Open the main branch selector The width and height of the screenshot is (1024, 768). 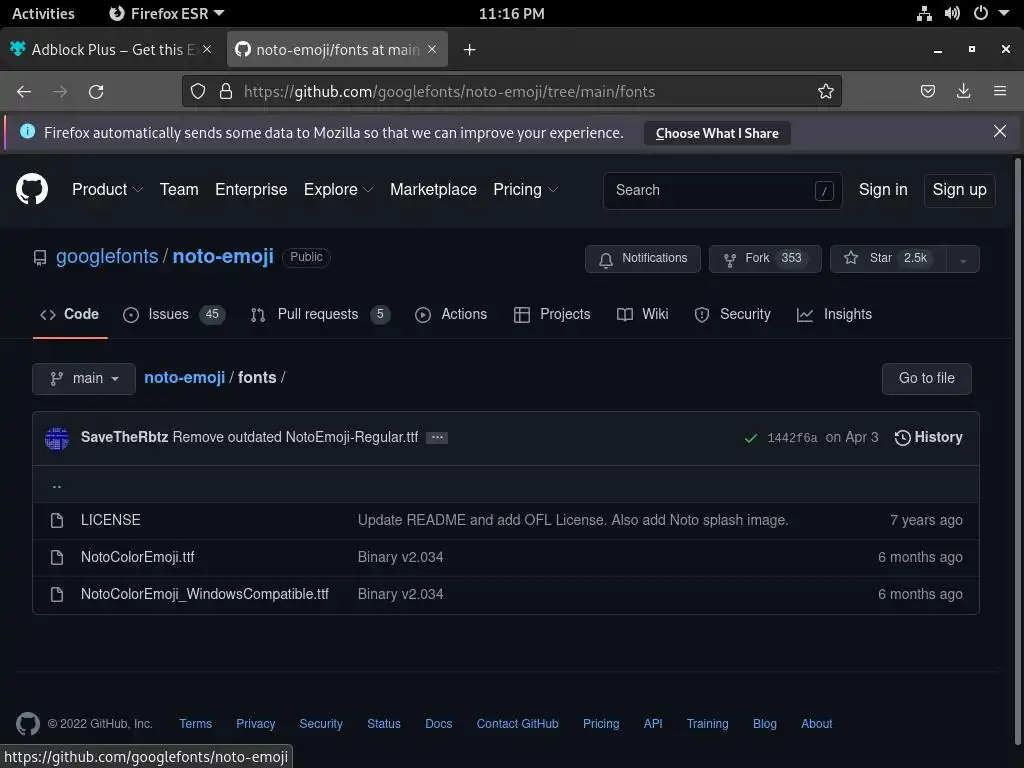point(84,379)
